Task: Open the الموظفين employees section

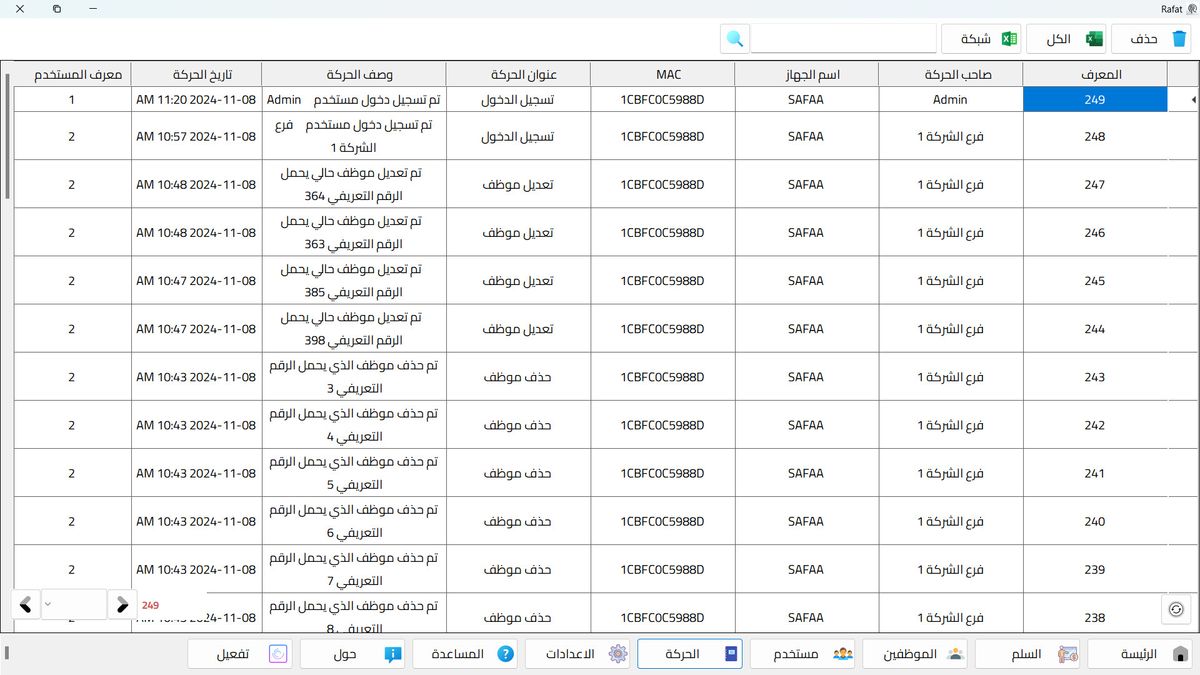Action: pos(917,654)
